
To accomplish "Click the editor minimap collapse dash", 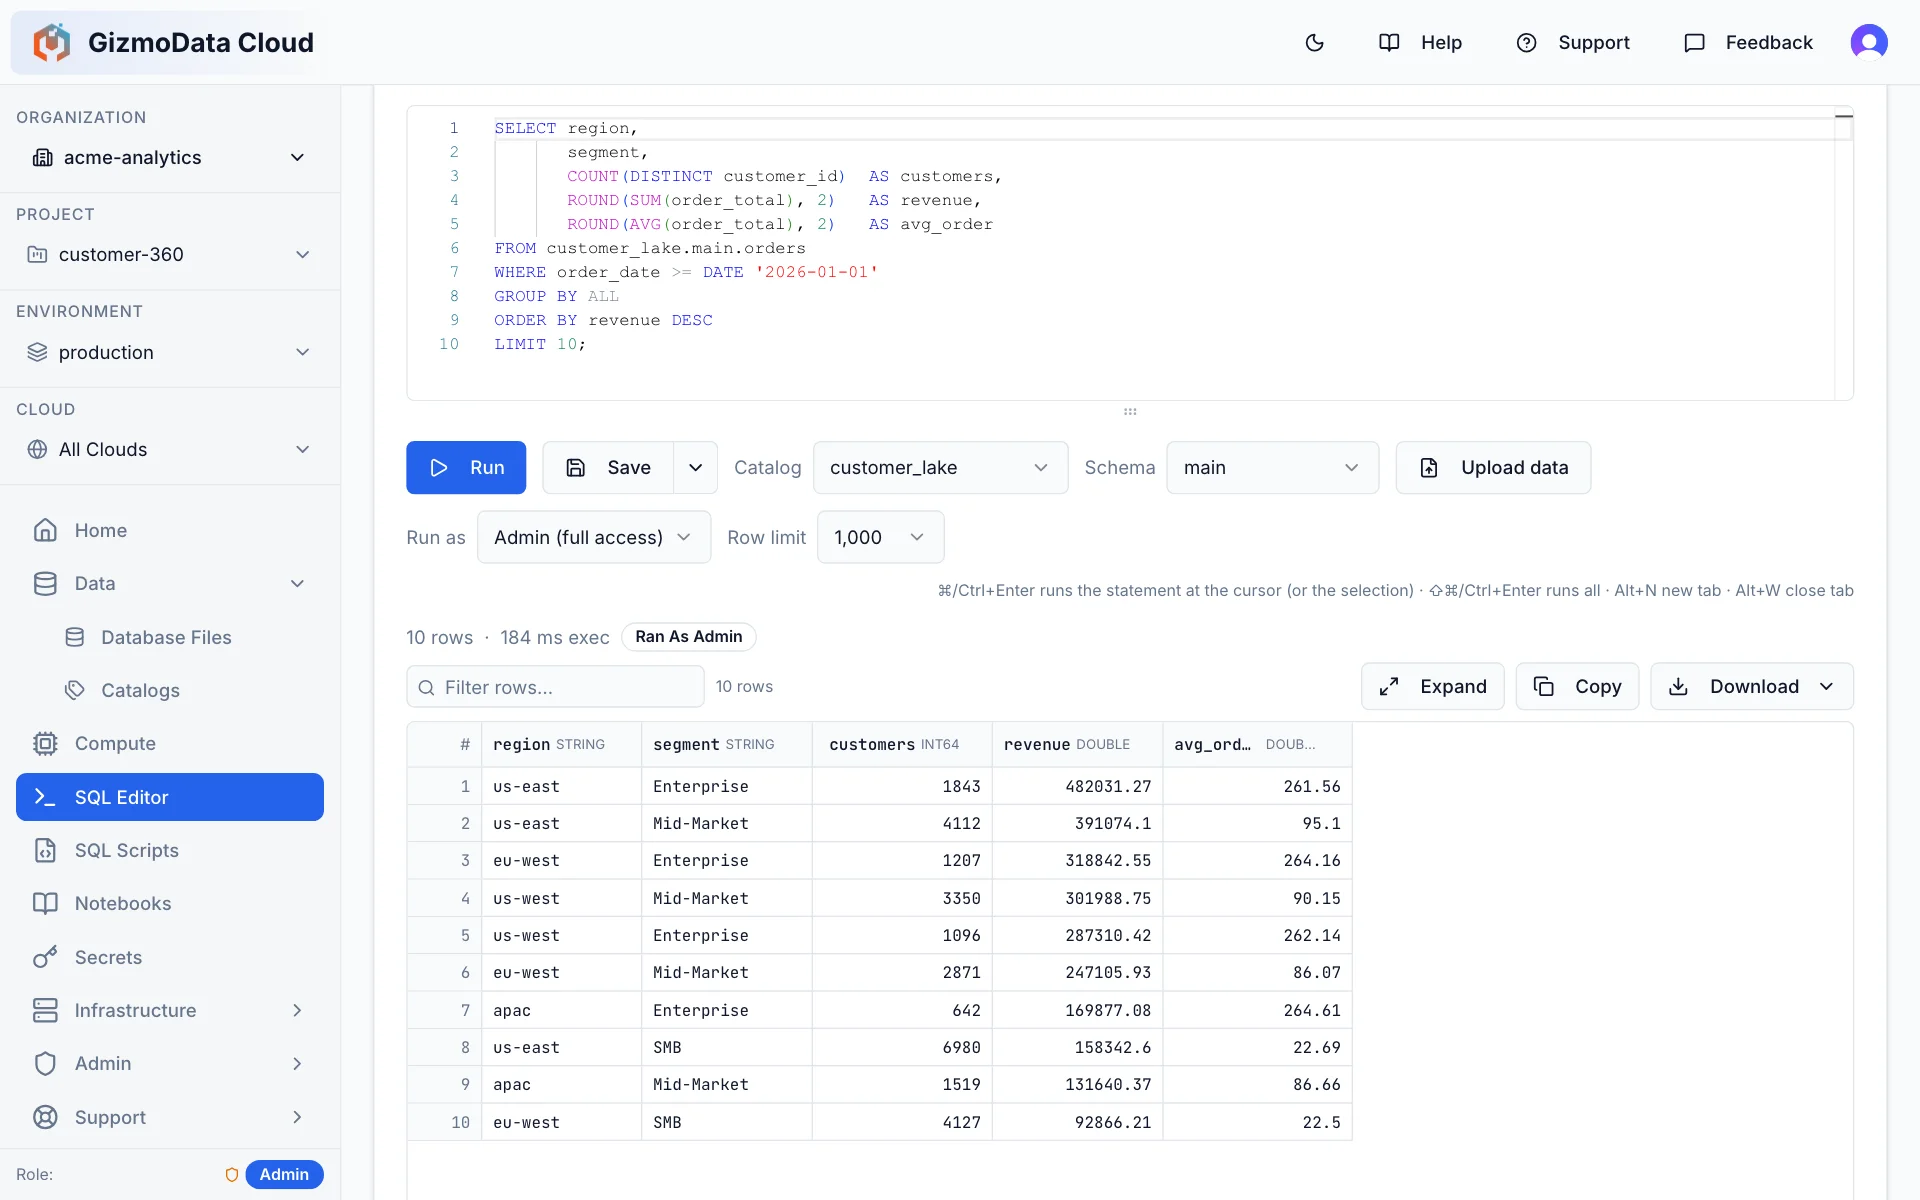I will coord(1844,117).
